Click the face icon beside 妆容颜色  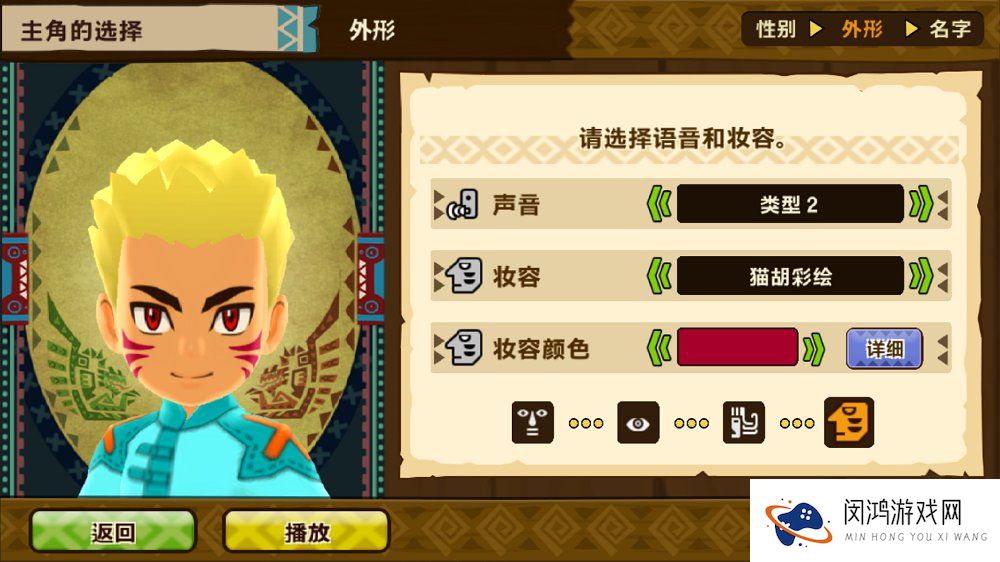(464, 348)
